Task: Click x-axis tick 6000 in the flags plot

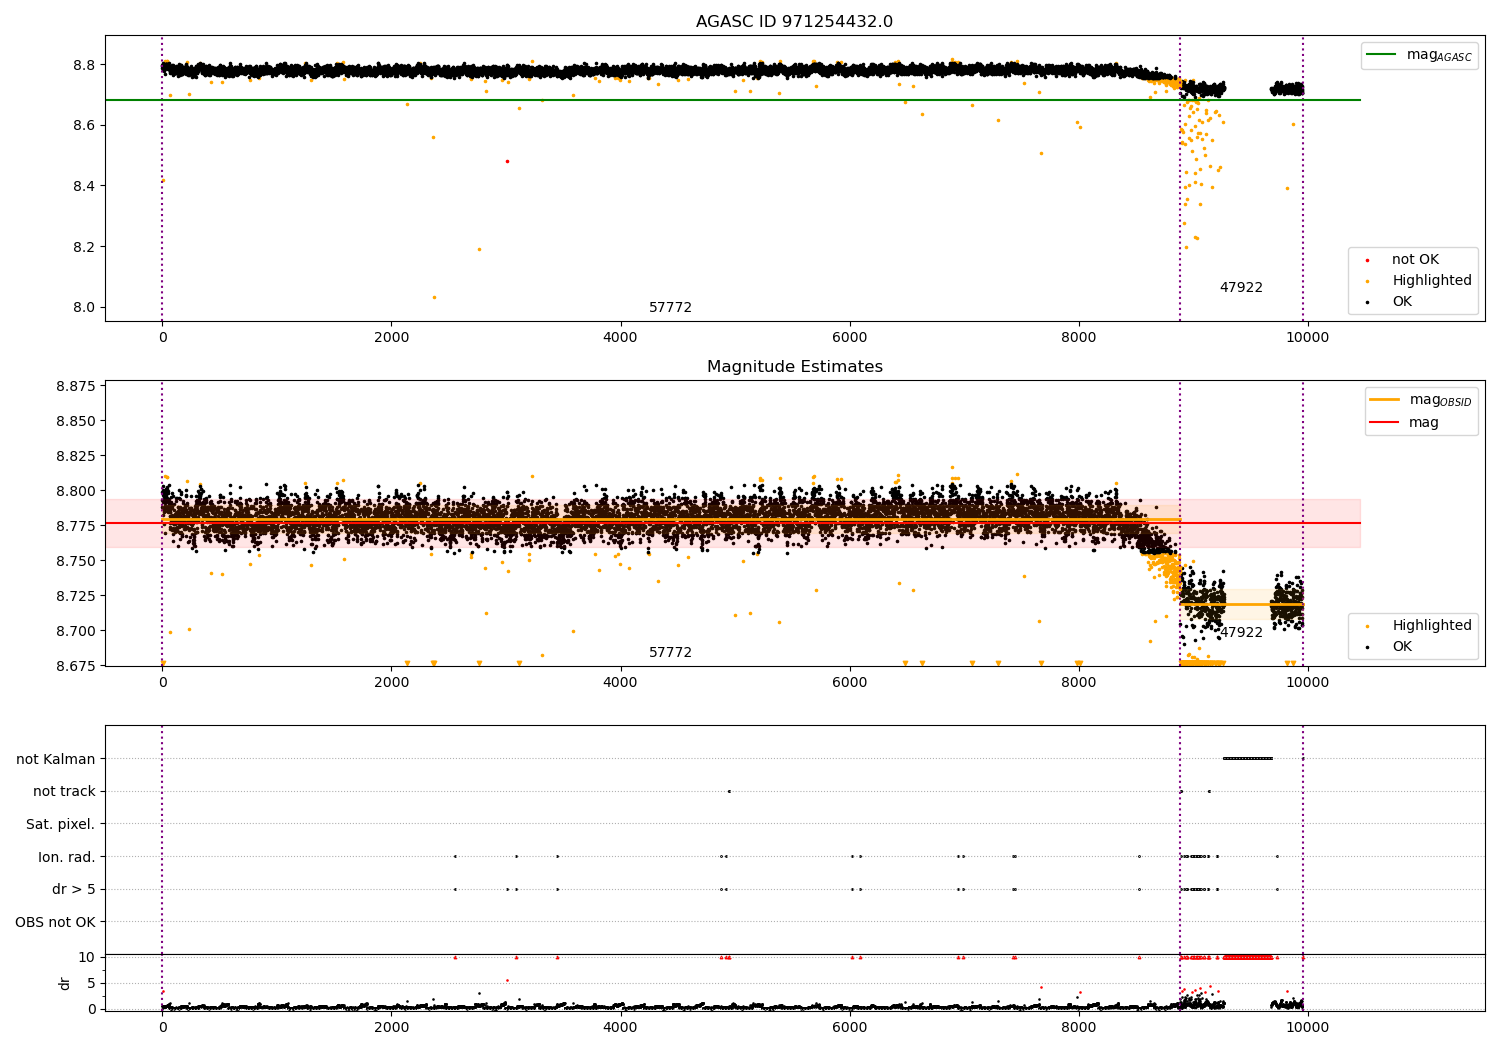Action: pyautogui.click(x=850, y=1027)
